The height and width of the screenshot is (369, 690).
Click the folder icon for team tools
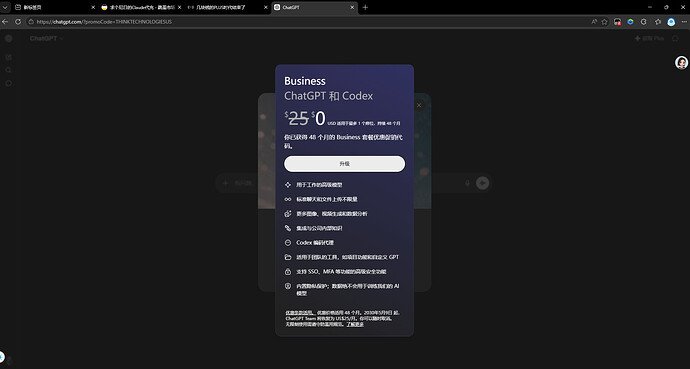(x=288, y=257)
